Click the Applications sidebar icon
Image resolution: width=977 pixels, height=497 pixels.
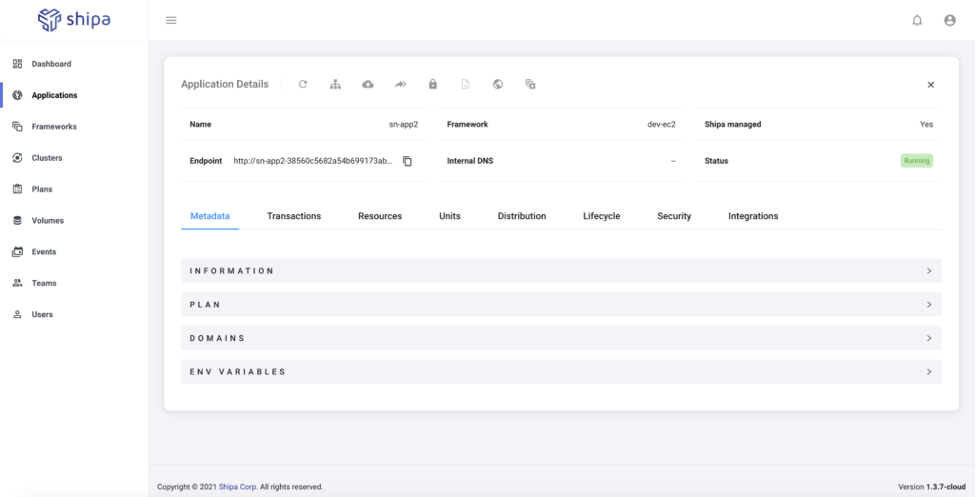[x=17, y=95]
